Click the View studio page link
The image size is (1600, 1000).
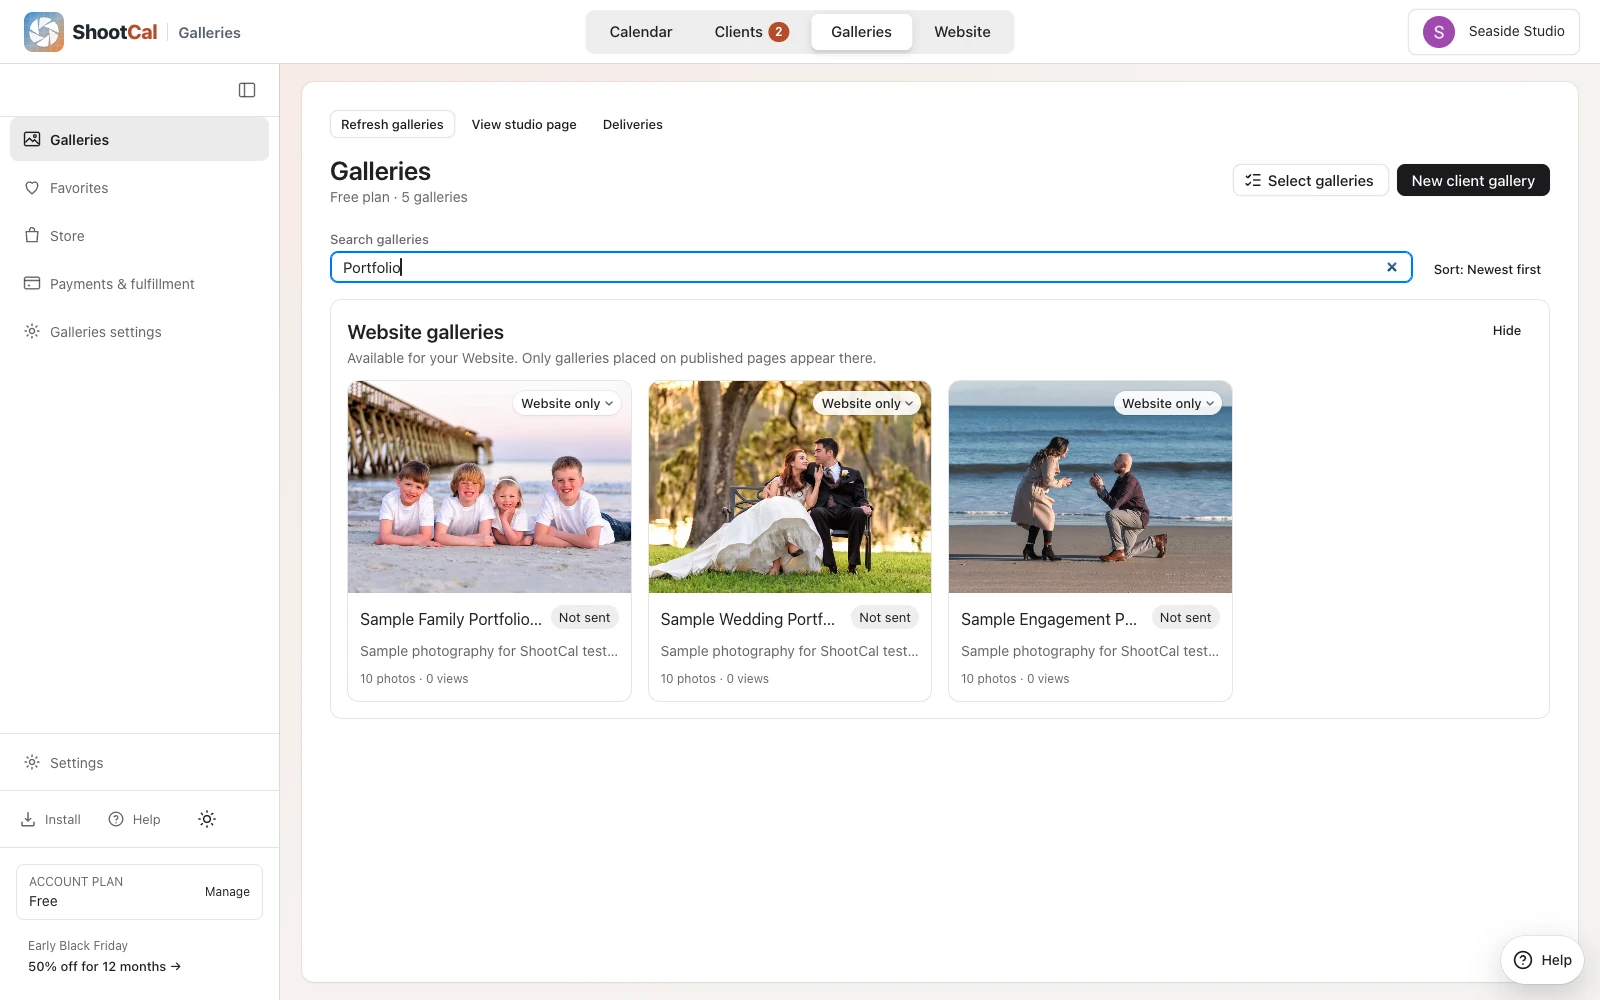click(524, 124)
